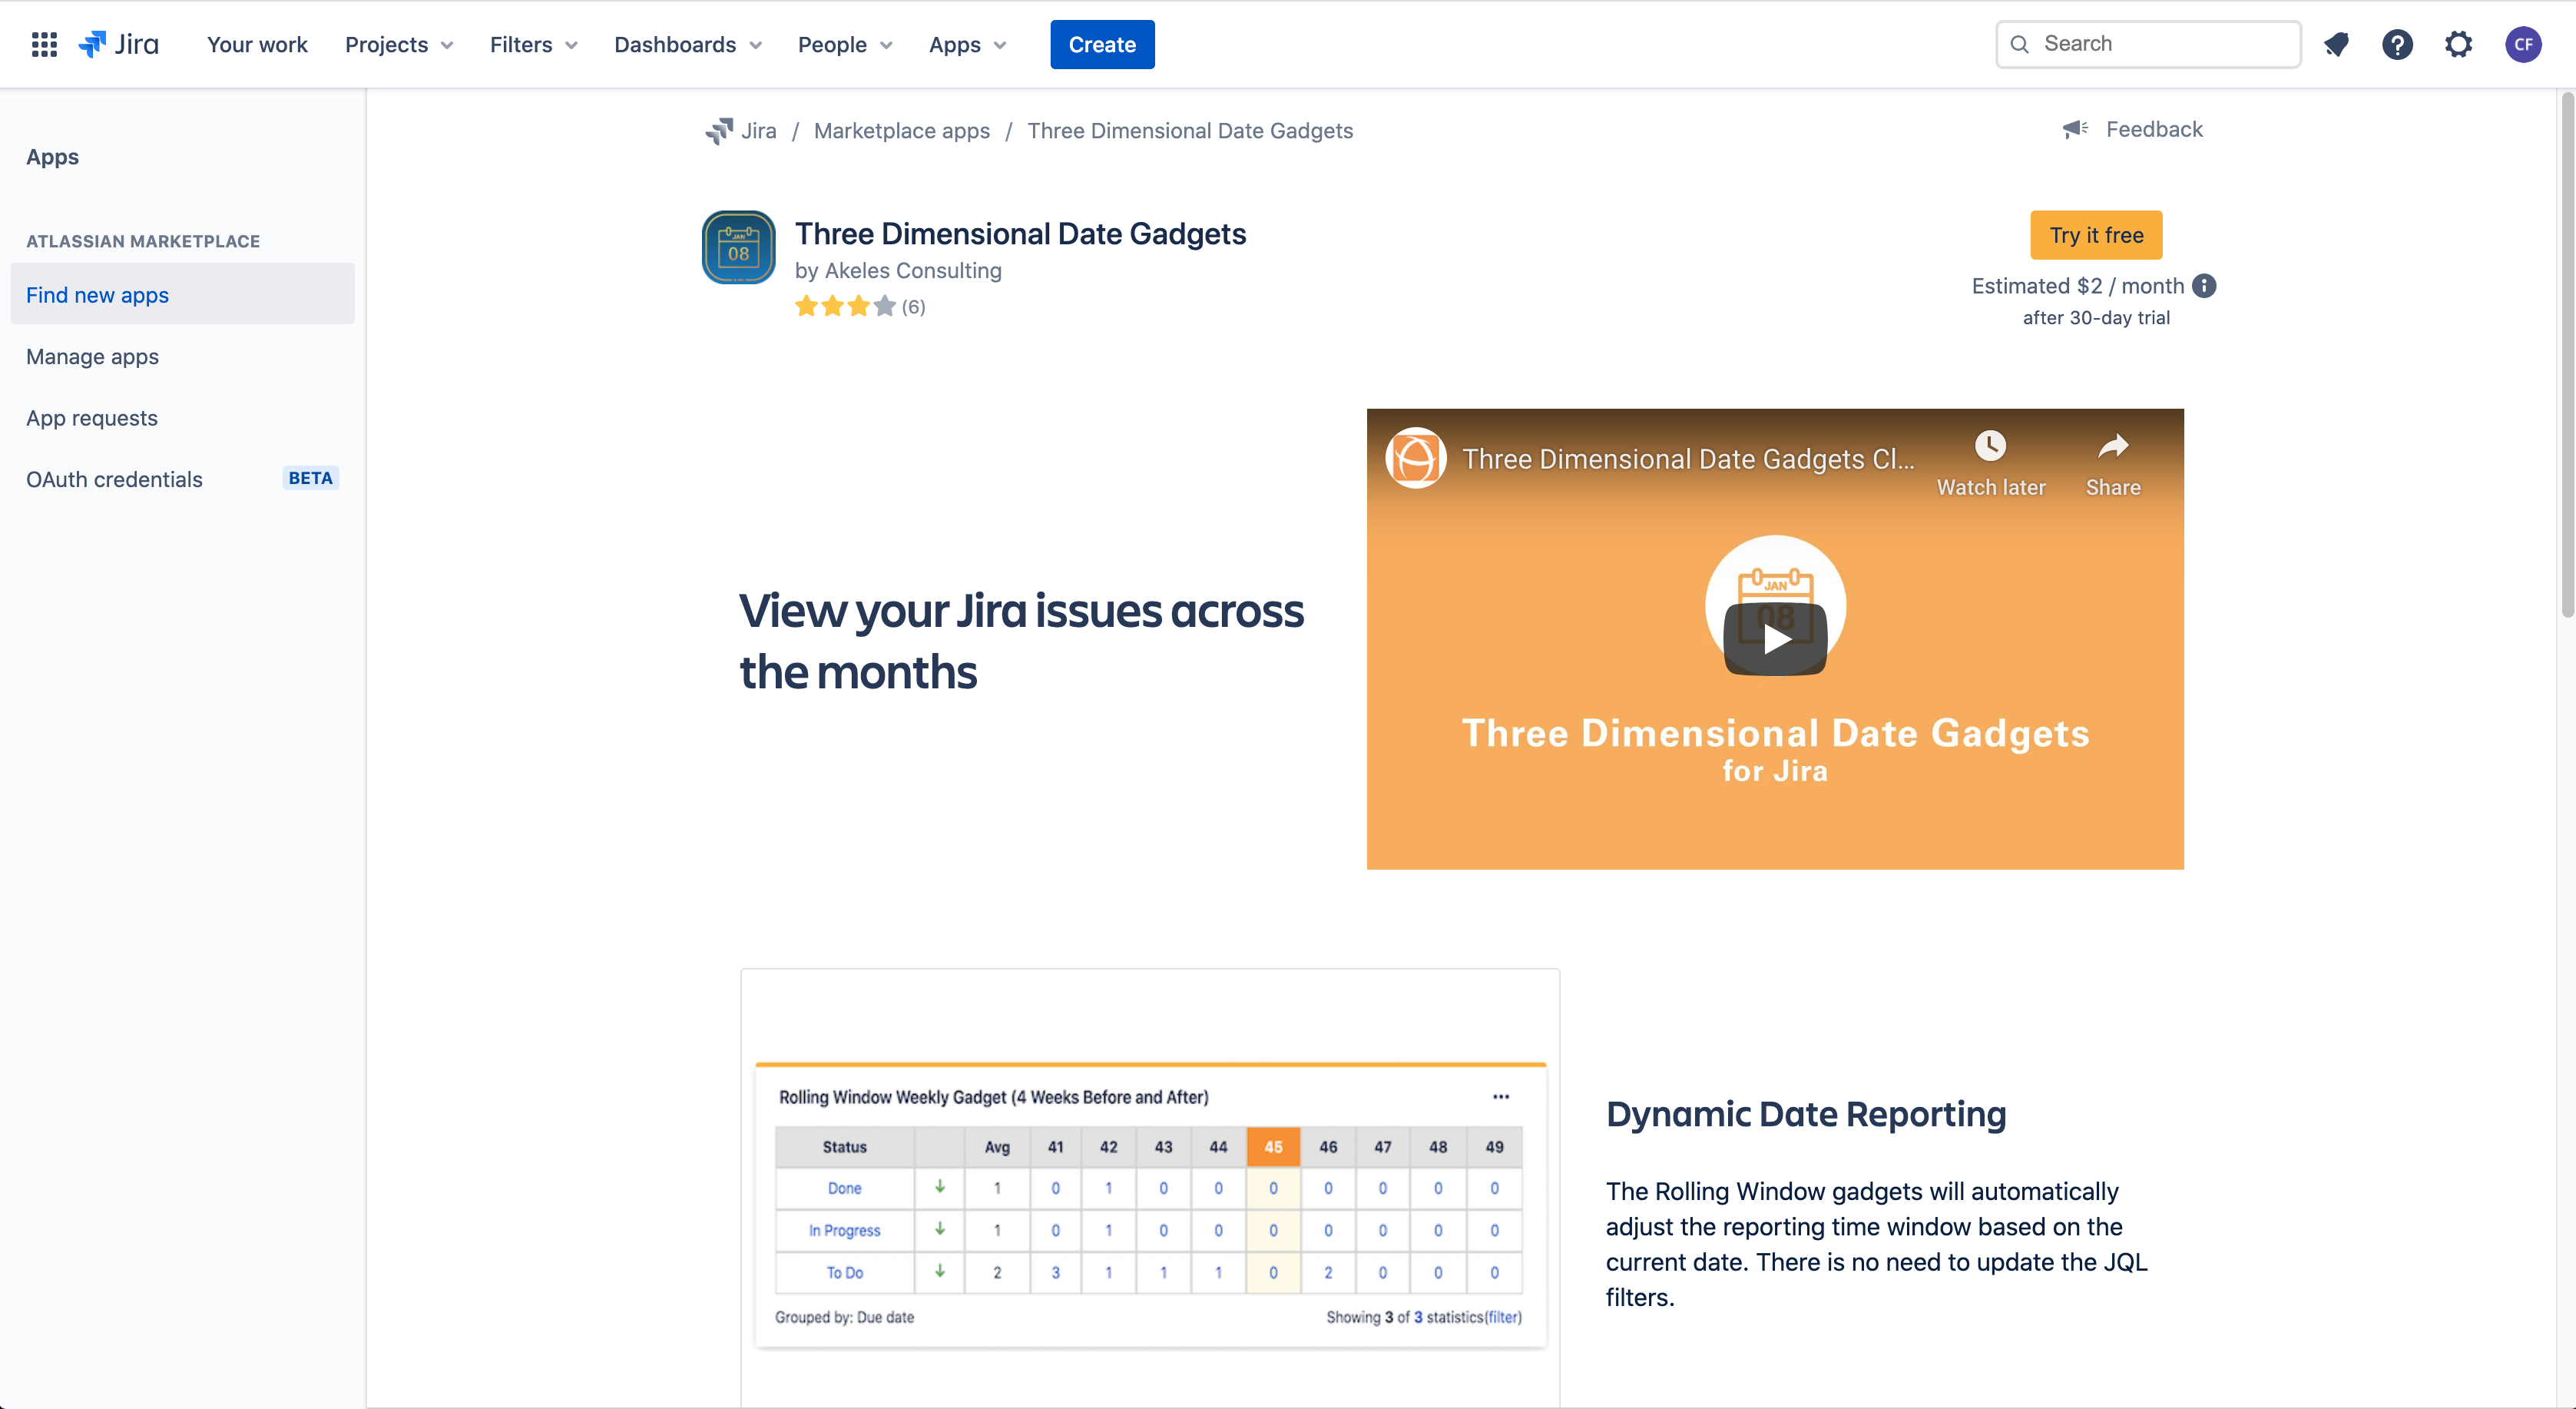Open the Apps menu in the top bar
2576x1409 pixels.
point(966,44)
